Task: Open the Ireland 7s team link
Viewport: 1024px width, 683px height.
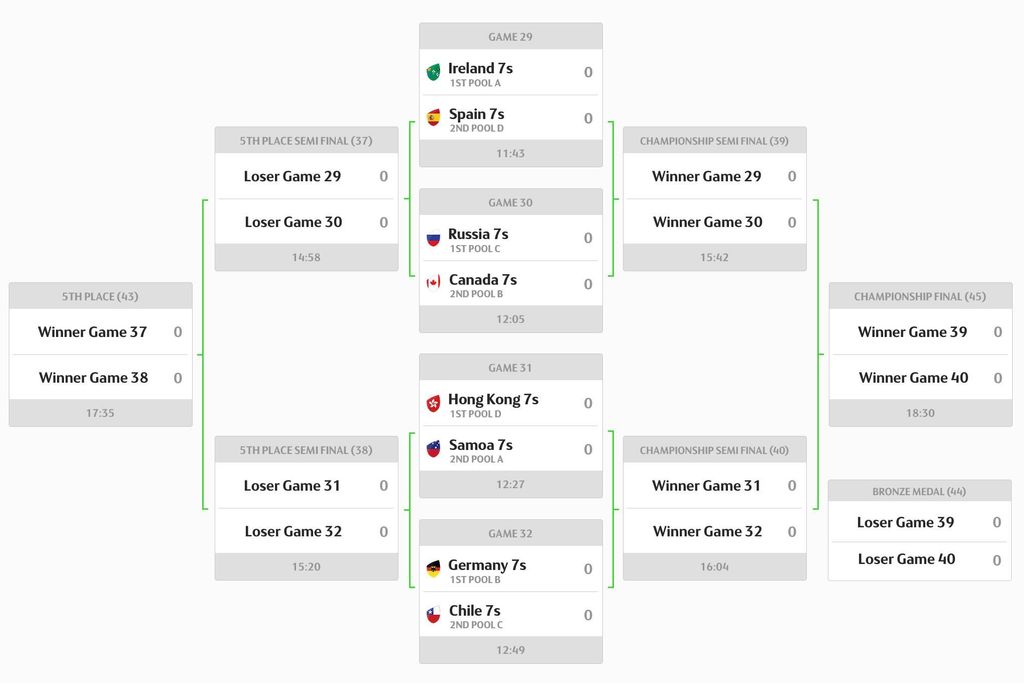Action: click(480, 68)
